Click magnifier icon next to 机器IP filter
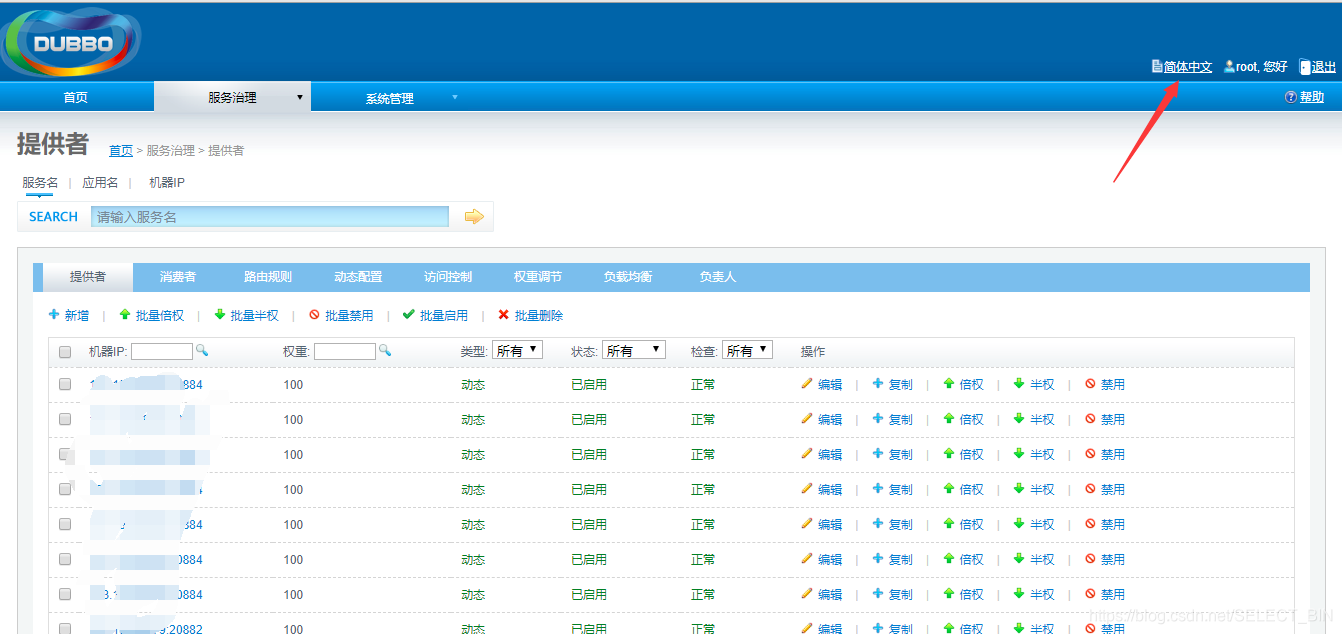The image size is (1342, 634). (x=201, y=350)
